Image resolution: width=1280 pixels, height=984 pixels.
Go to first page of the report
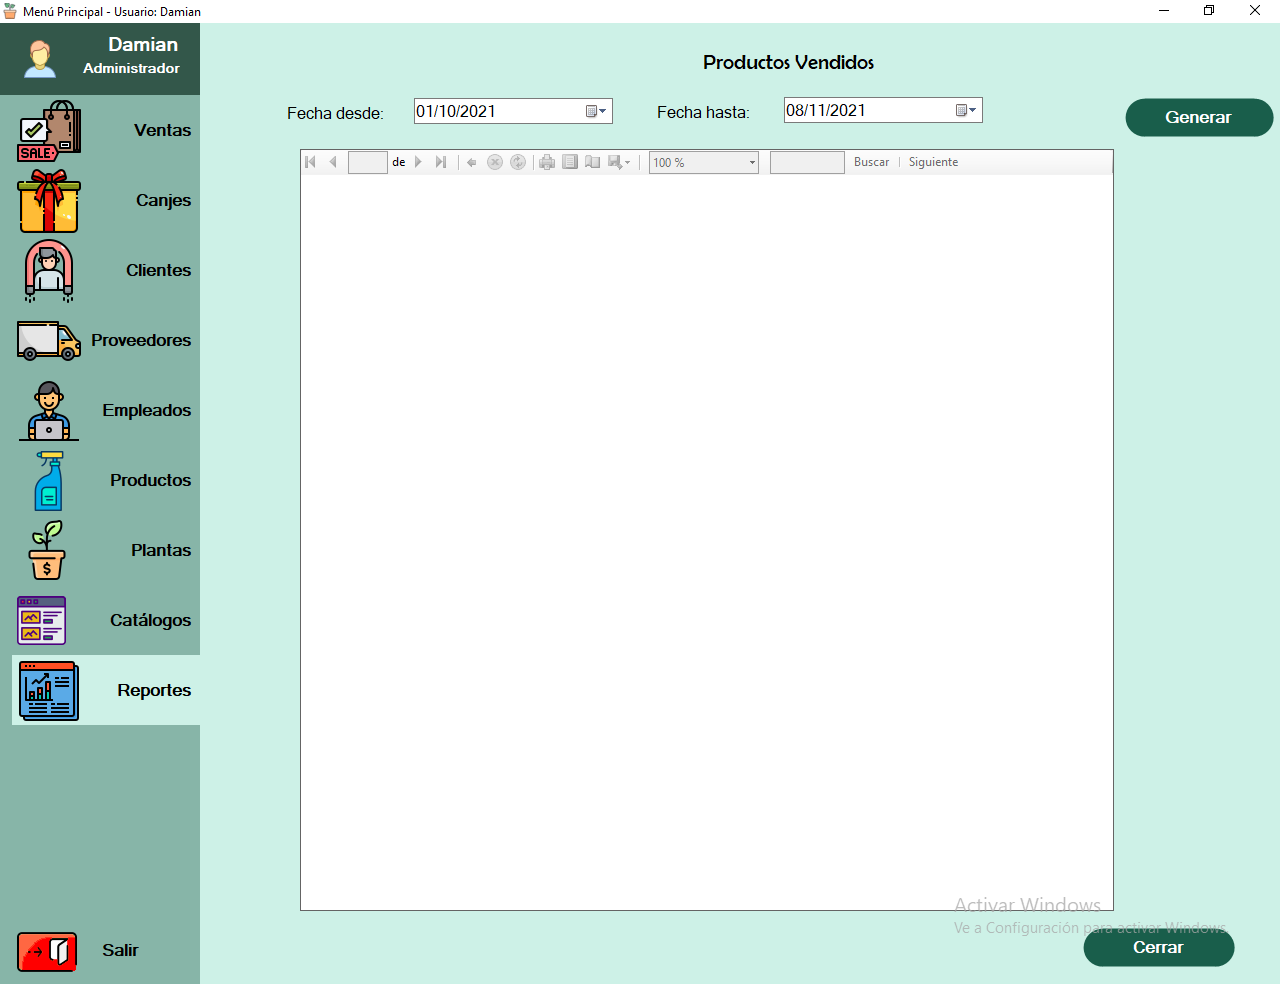(310, 162)
